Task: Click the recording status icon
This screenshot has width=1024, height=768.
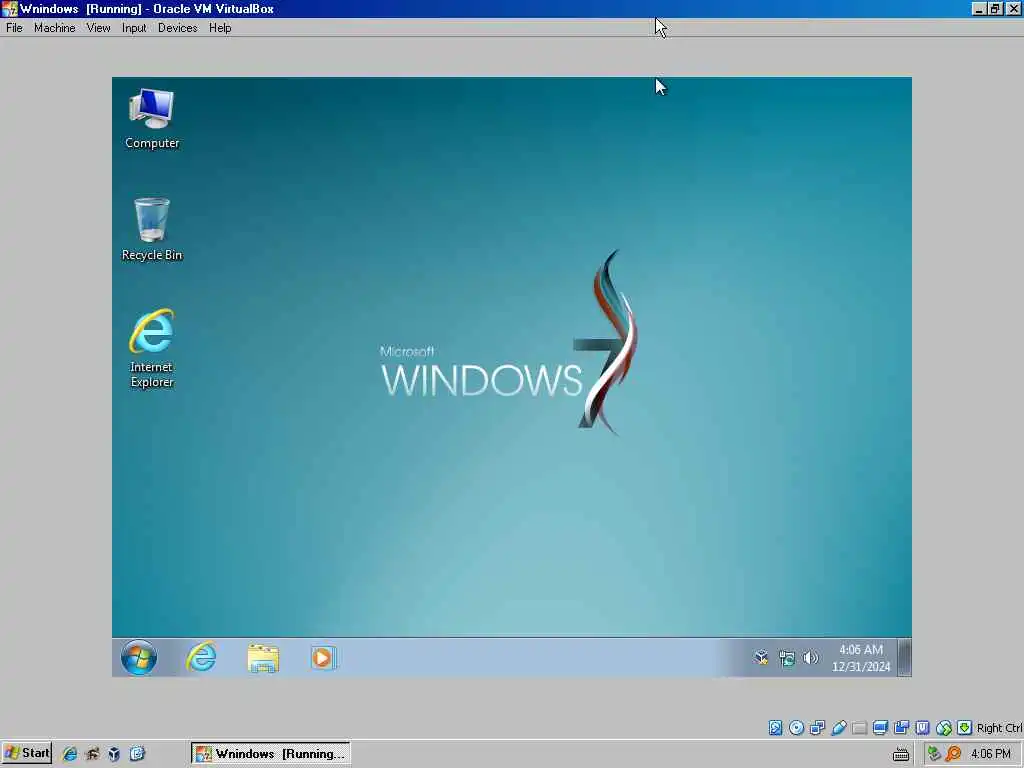Action: point(901,728)
